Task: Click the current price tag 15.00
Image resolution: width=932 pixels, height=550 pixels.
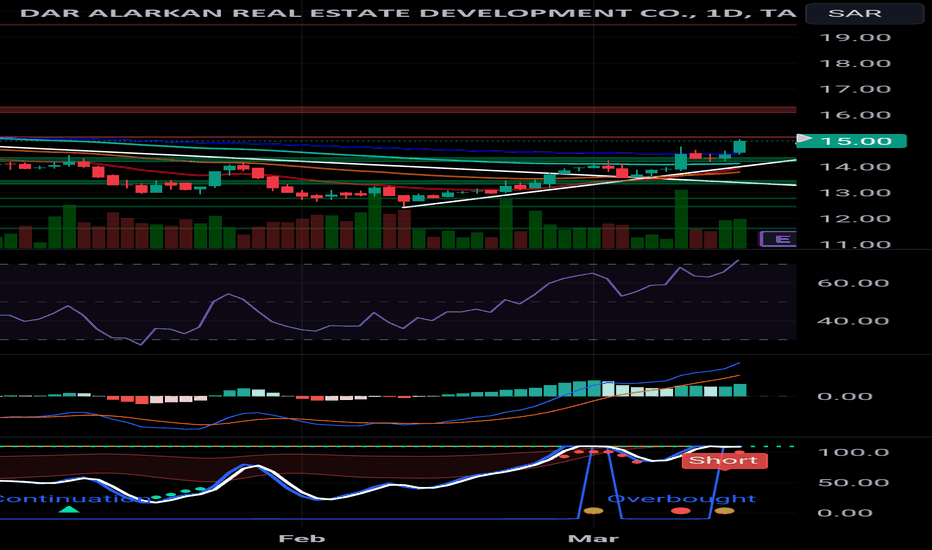Action: [855, 141]
